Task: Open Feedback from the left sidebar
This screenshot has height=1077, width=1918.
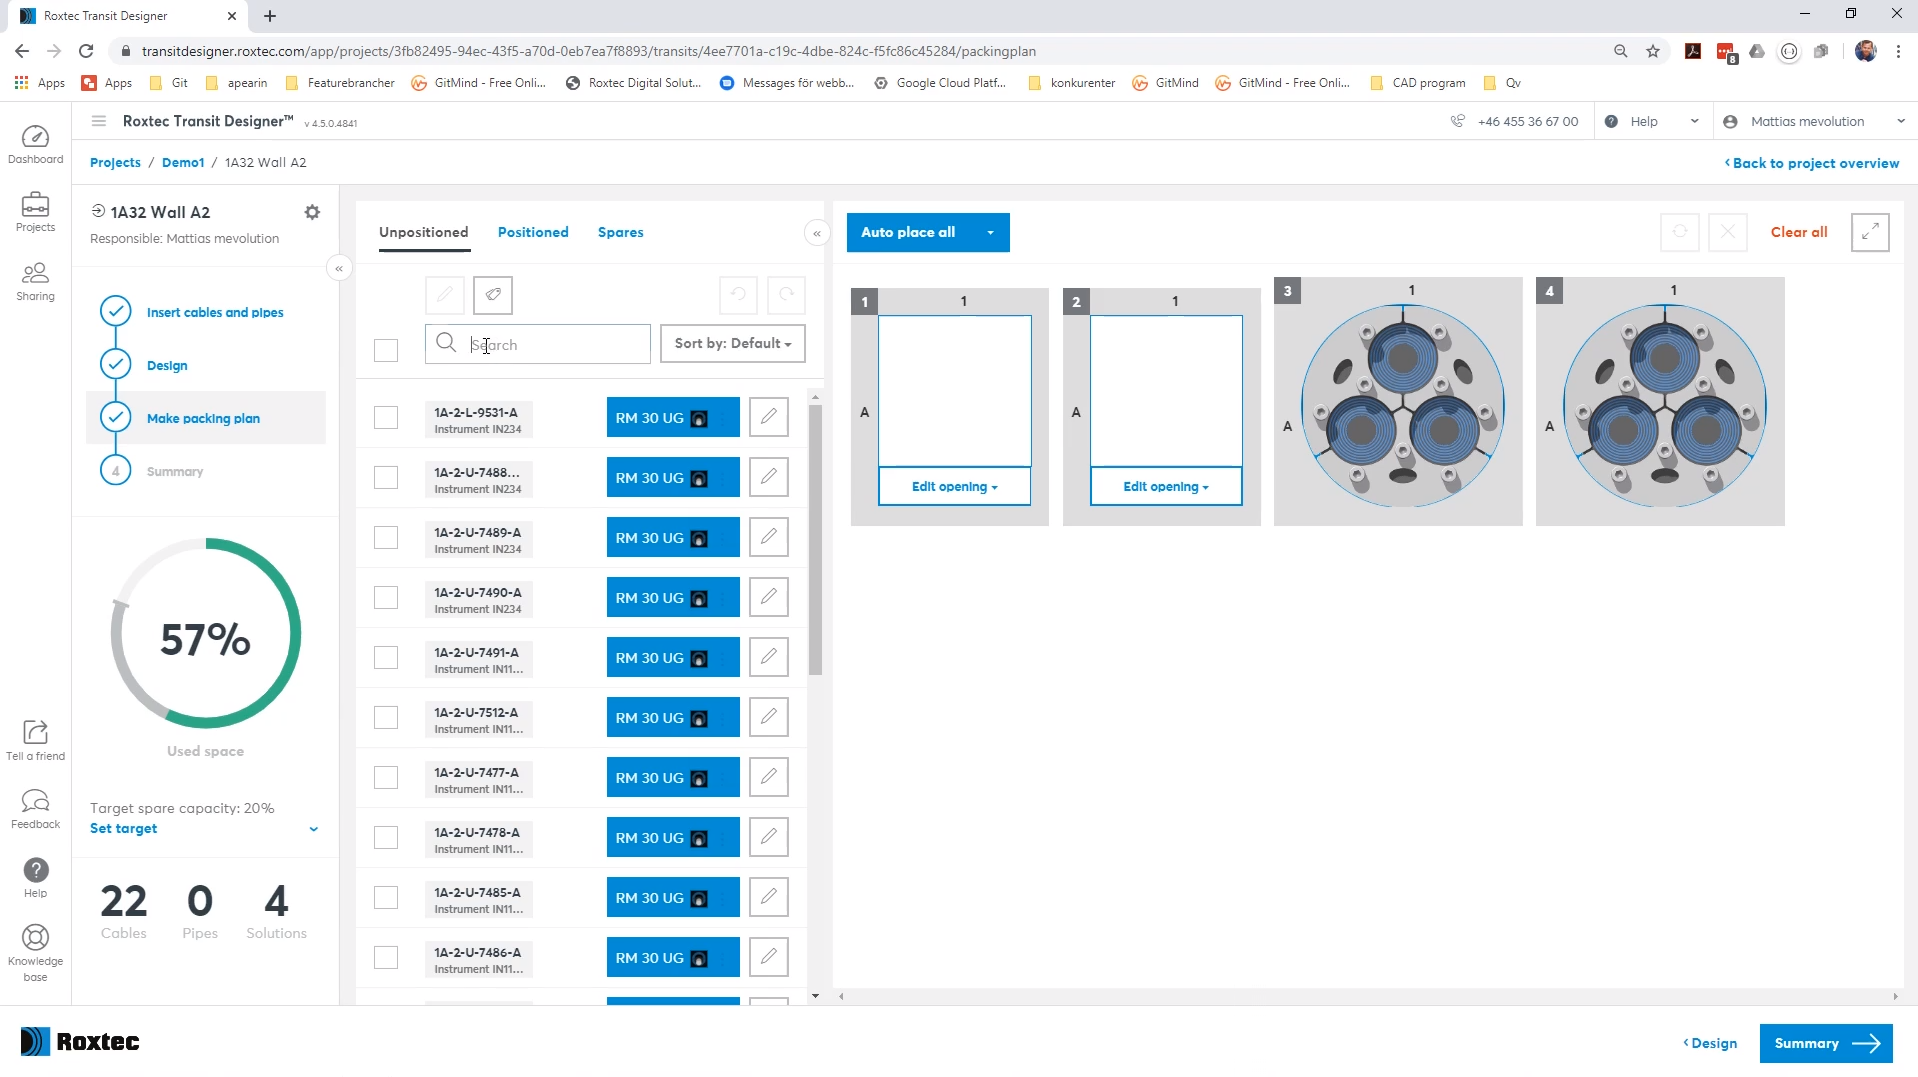Action: (x=35, y=809)
